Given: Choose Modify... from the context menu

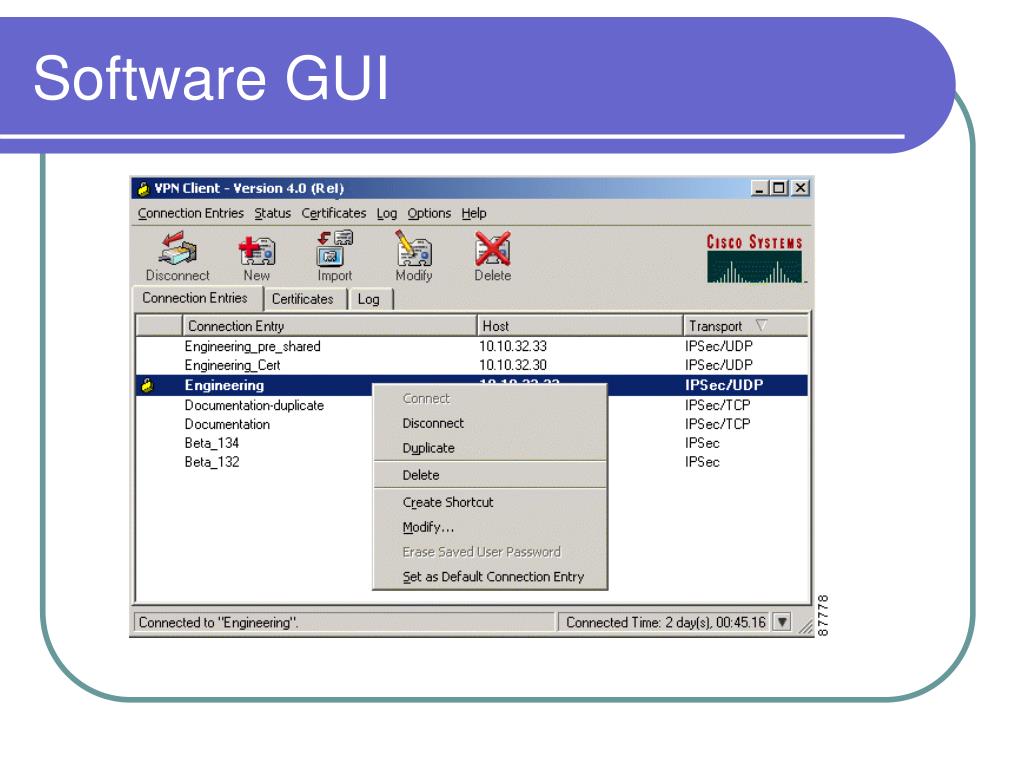Looking at the screenshot, I should [490, 527].
